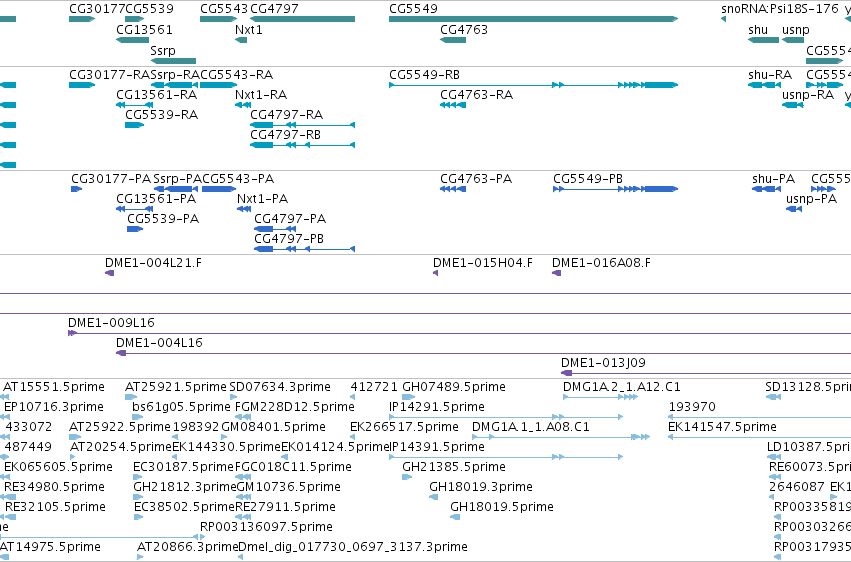Image resolution: width=851 pixels, height=562 pixels.
Task: Select the CG30177 gene label
Action: coord(97,9)
